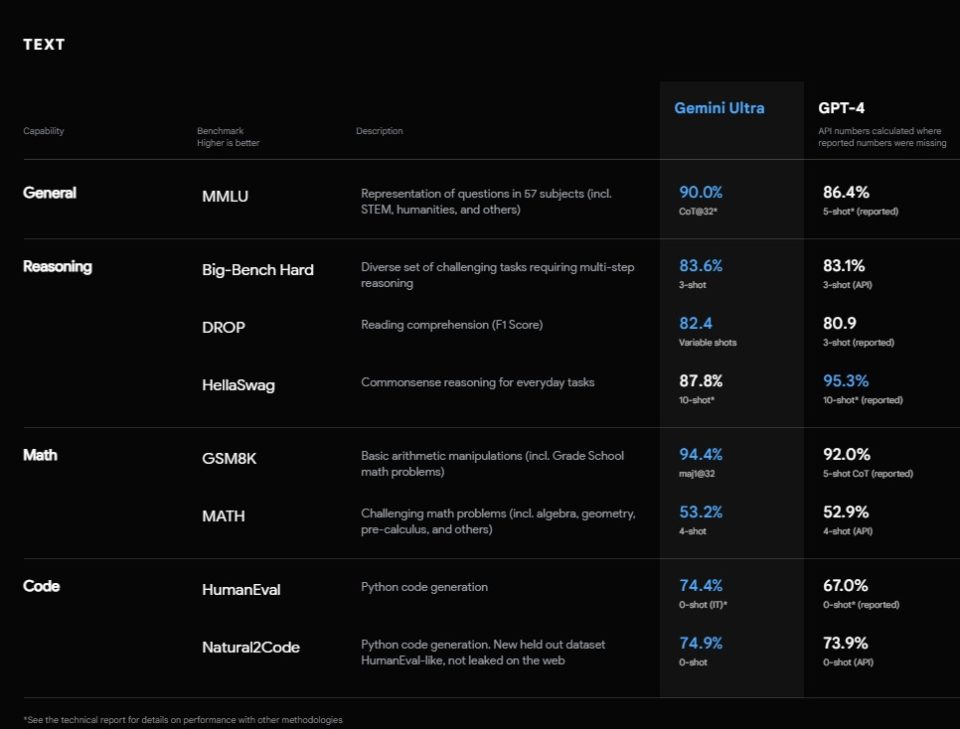Click the technical report footnote text

click(183, 720)
